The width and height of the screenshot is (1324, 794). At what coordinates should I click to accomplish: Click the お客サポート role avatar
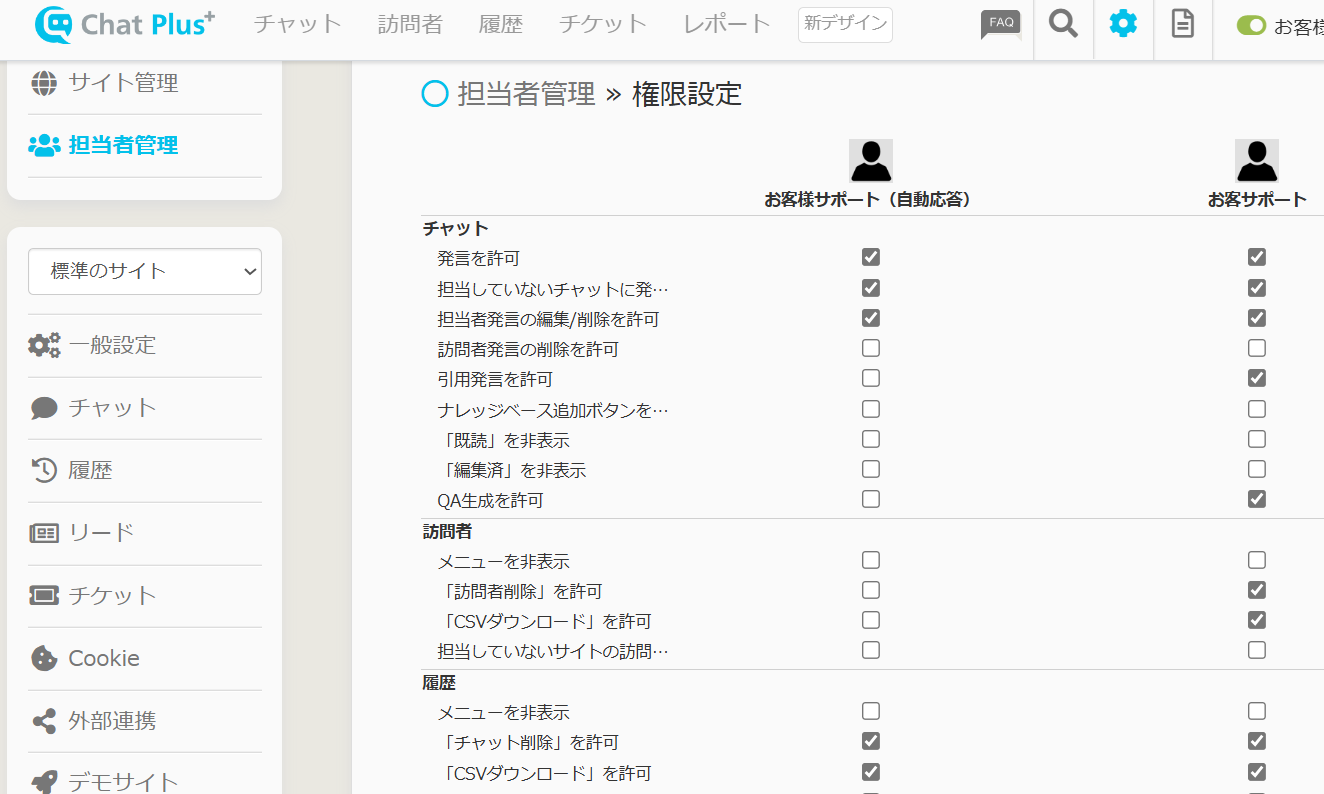coord(1257,160)
